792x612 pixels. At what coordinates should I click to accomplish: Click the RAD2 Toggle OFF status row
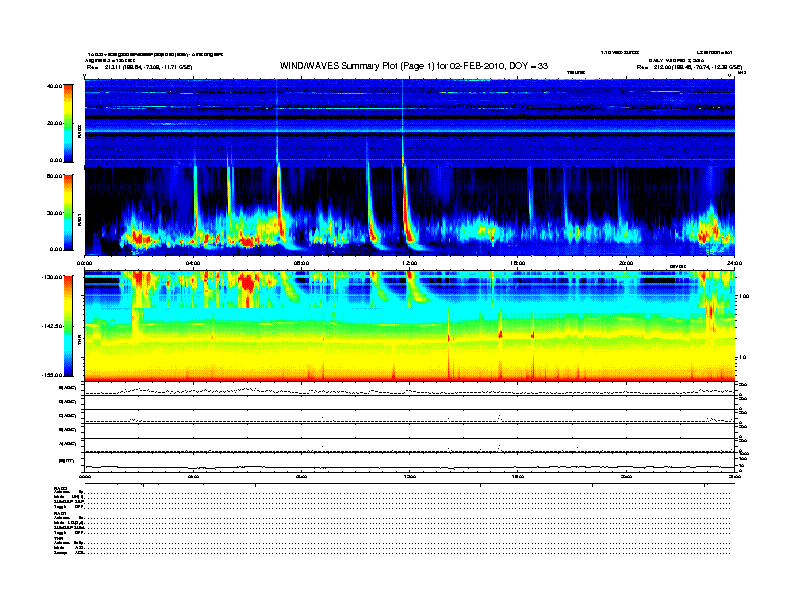[x=392, y=506]
